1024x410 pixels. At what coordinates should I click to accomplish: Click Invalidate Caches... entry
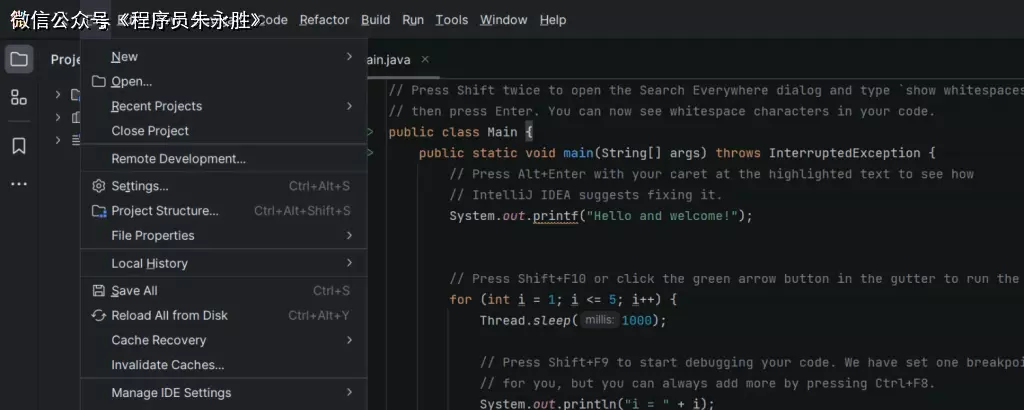pyautogui.click(x=167, y=365)
